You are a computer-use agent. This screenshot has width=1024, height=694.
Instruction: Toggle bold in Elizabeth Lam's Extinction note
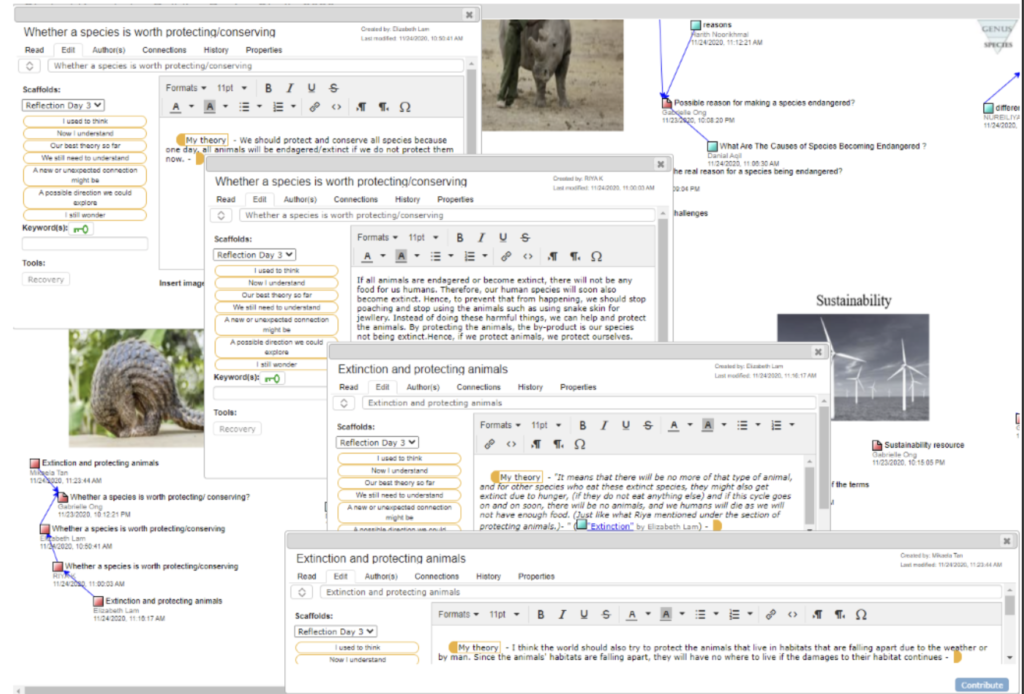(583, 425)
